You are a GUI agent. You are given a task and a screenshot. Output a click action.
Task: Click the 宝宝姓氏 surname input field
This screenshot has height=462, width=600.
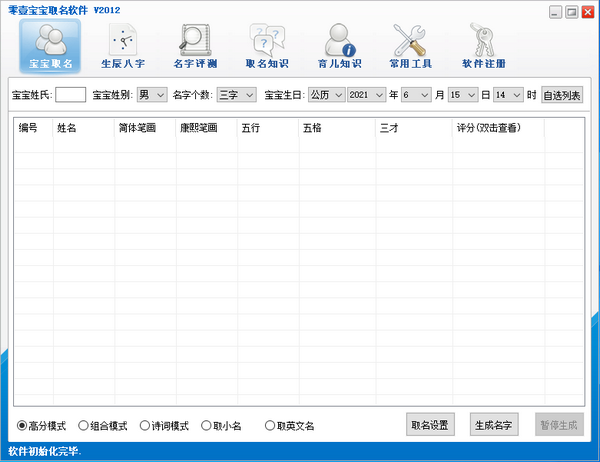click(70, 95)
